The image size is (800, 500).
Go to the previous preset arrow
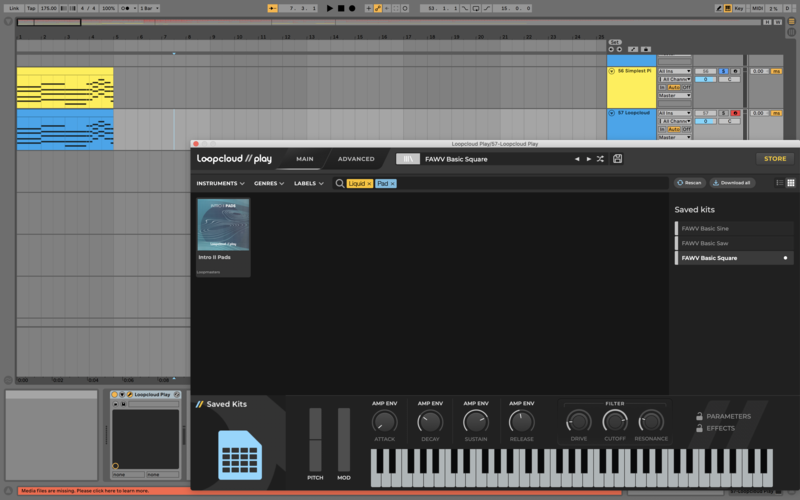576,159
